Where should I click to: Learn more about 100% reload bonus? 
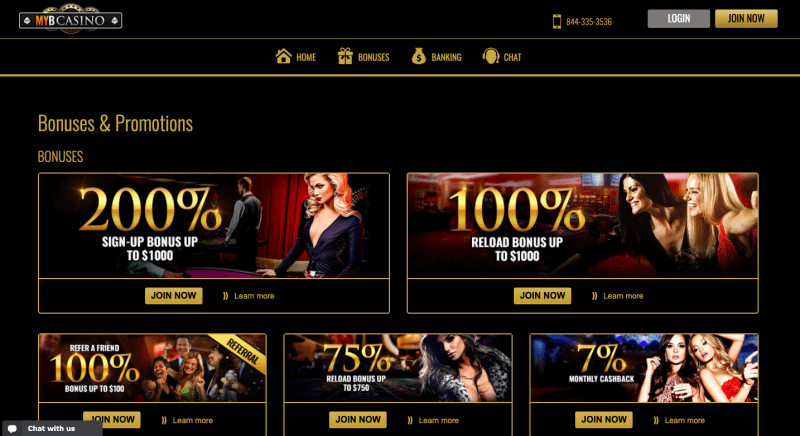click(623, 296)
